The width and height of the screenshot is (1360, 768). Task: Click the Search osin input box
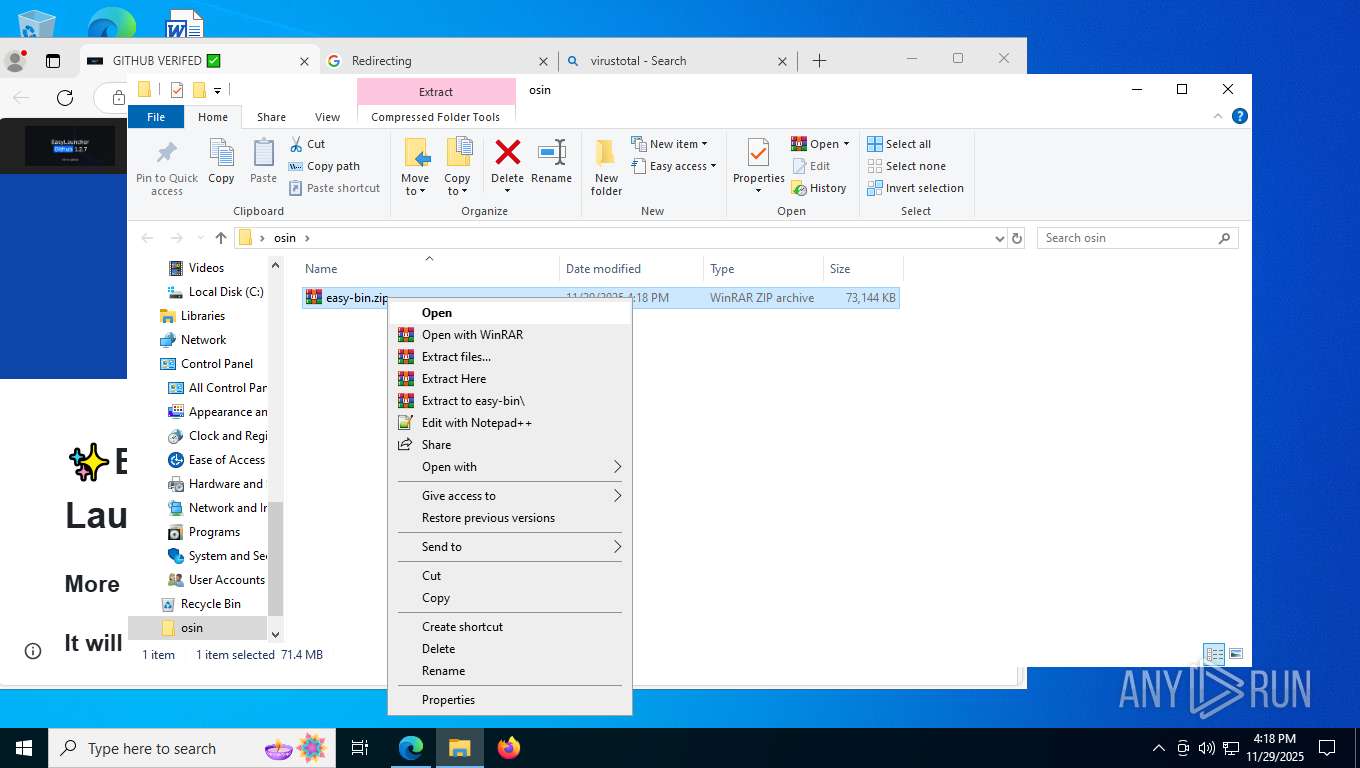pos(1138,238)
